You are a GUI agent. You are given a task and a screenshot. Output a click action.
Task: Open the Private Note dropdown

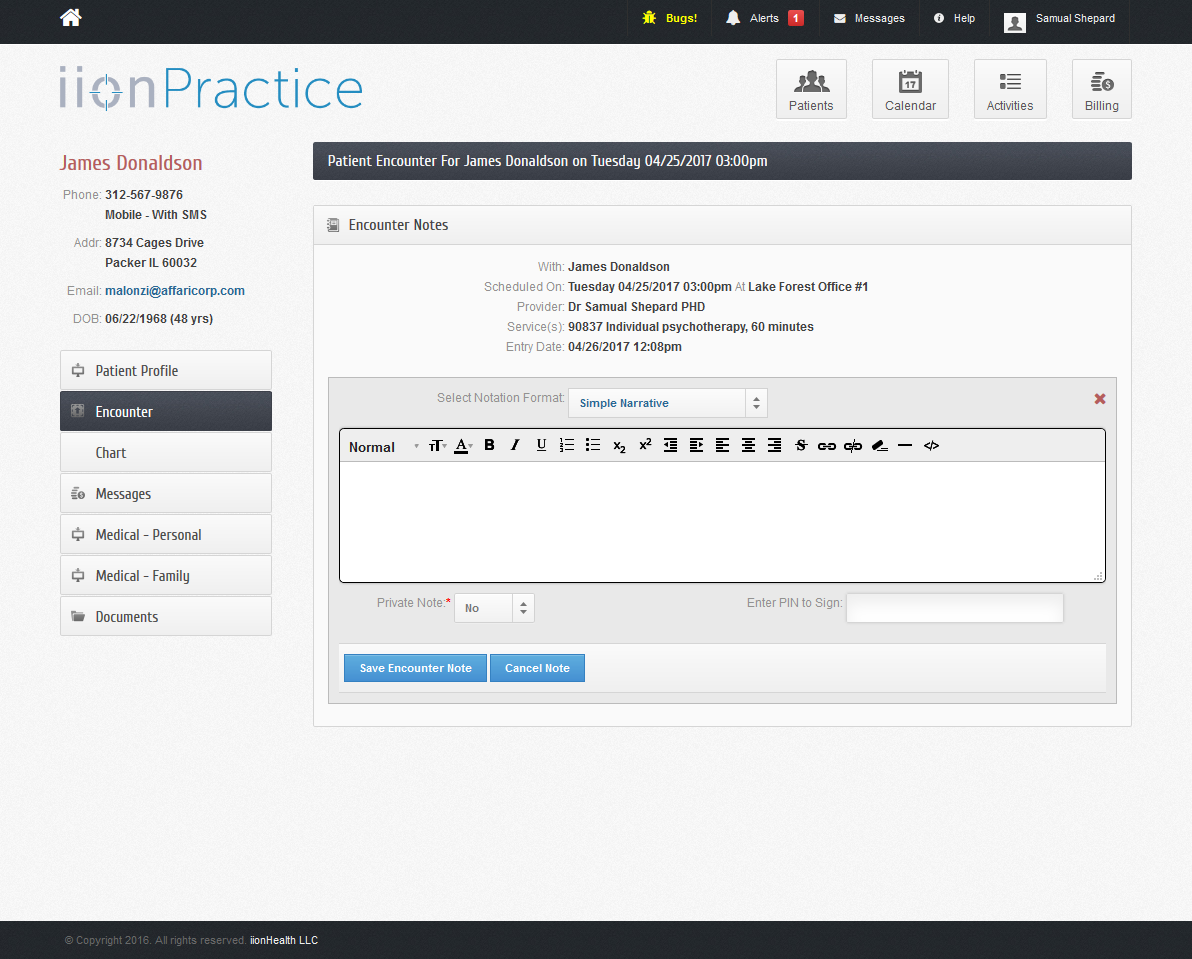[x=494, y=608]
